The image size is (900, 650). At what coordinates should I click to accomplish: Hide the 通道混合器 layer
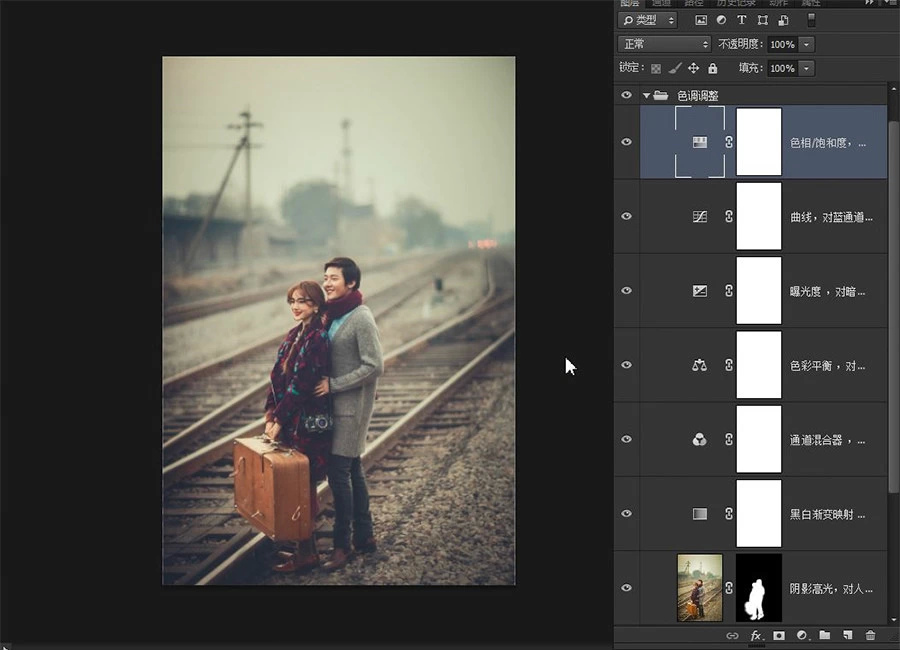coord(627,439)
